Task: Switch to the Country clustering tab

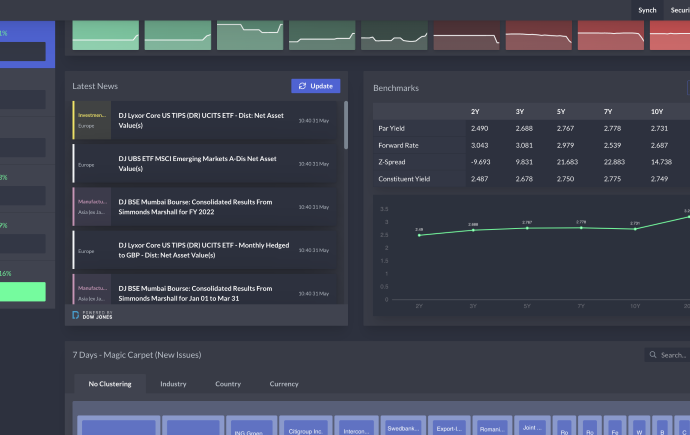Action: pyautogui.click(x=228, y=384)
